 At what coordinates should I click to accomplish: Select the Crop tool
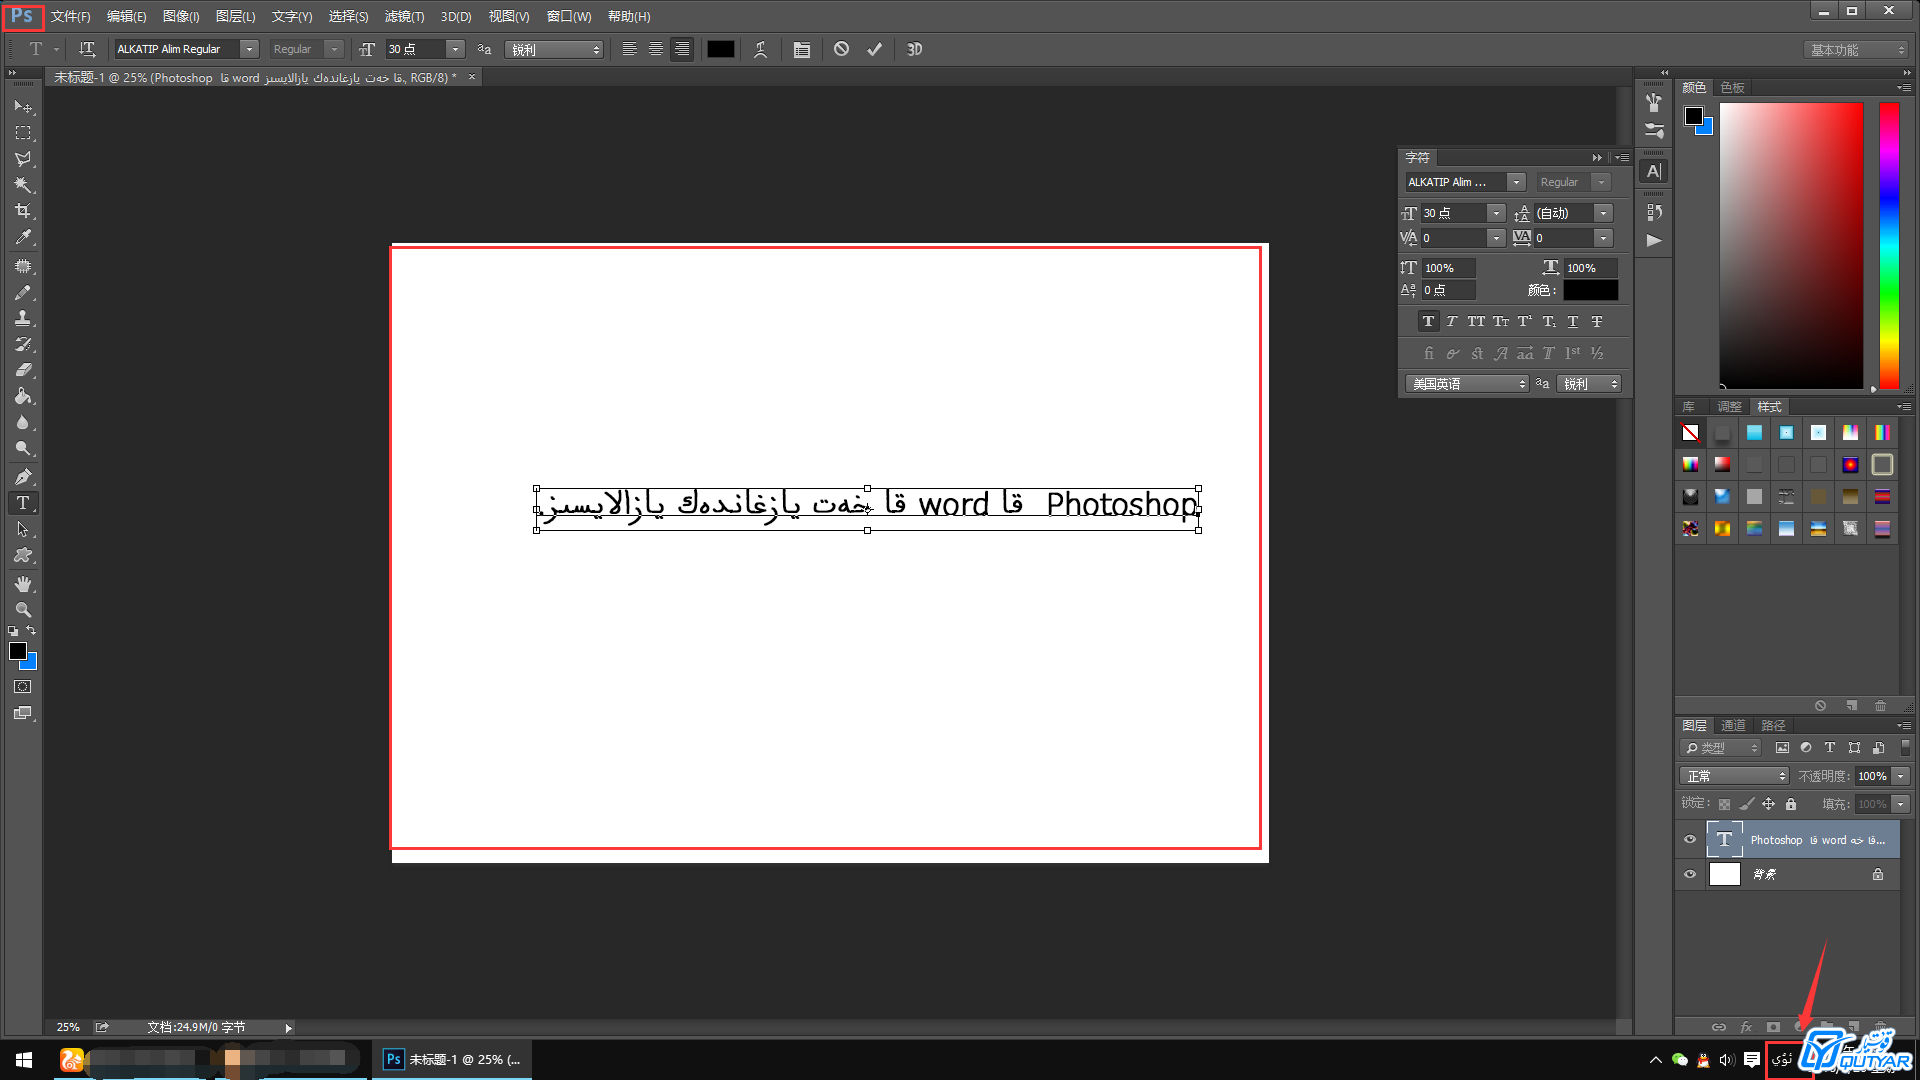(x=23, y=211)
